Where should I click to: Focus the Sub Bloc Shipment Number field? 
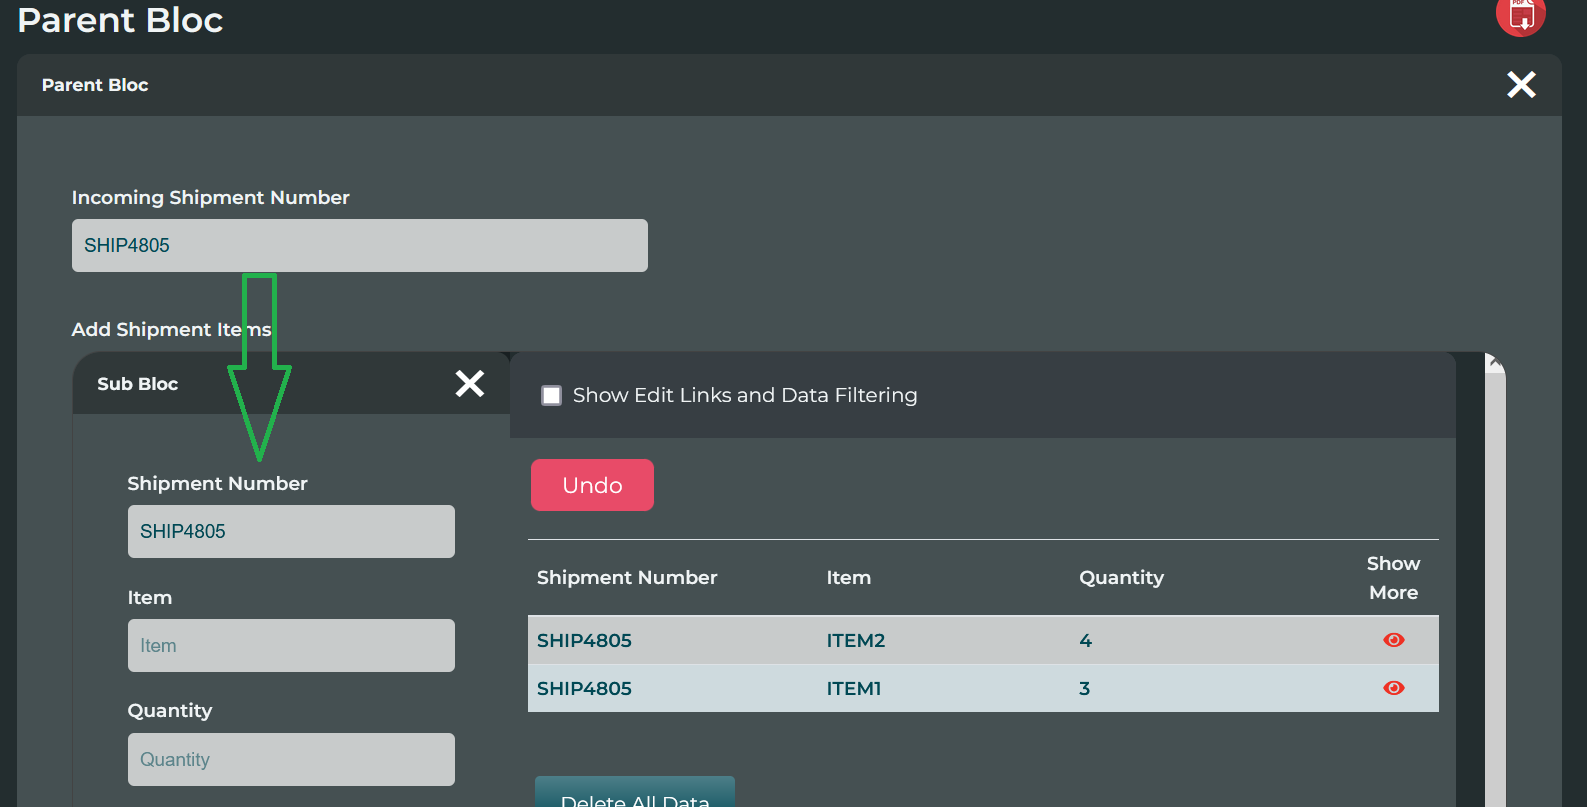291,531
